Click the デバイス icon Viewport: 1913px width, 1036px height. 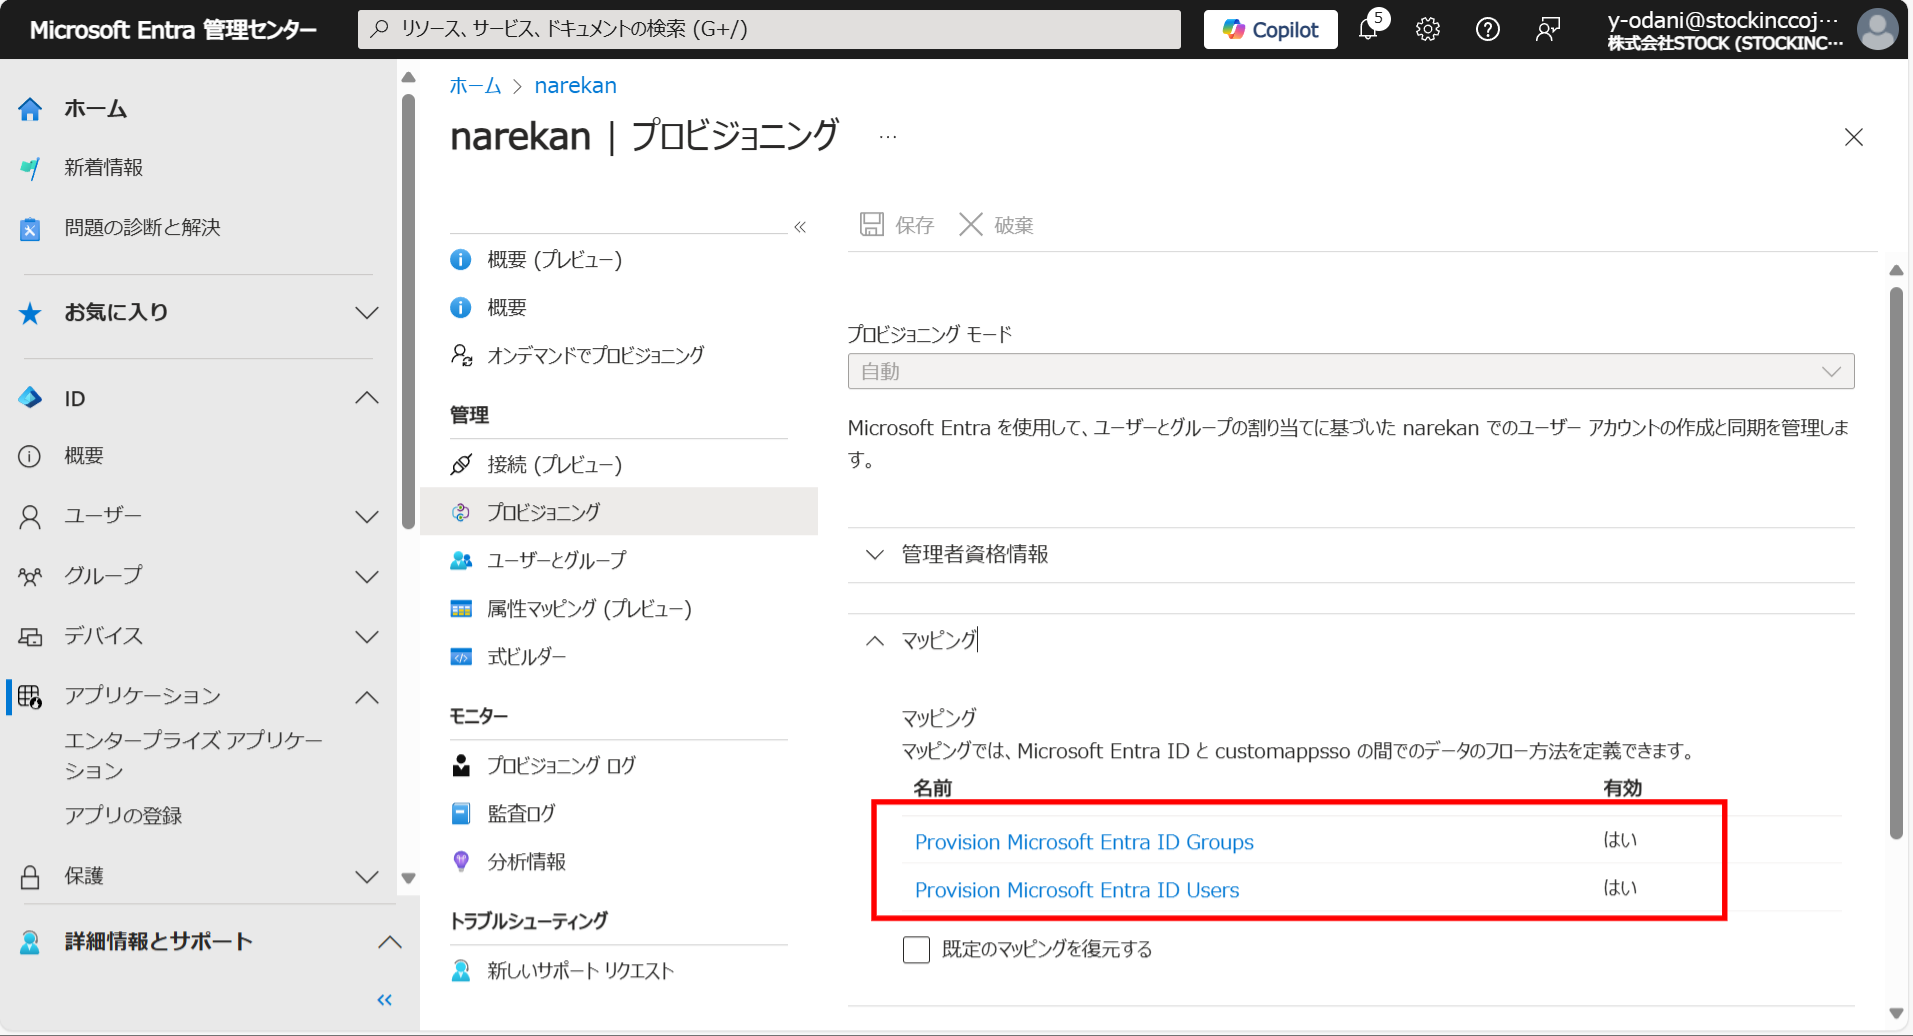[x=30, y=636]
